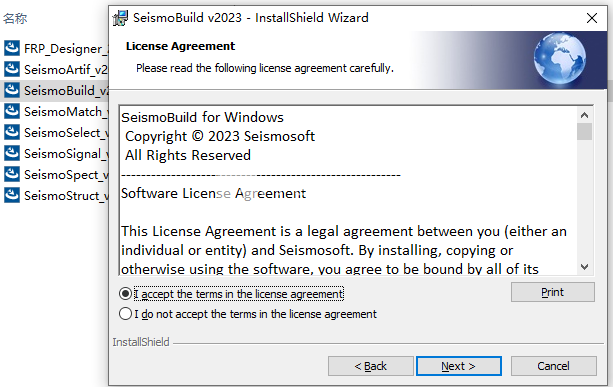Go back with the Back button
The width and height of the screenshot is (613, 387).
point(371,366)
